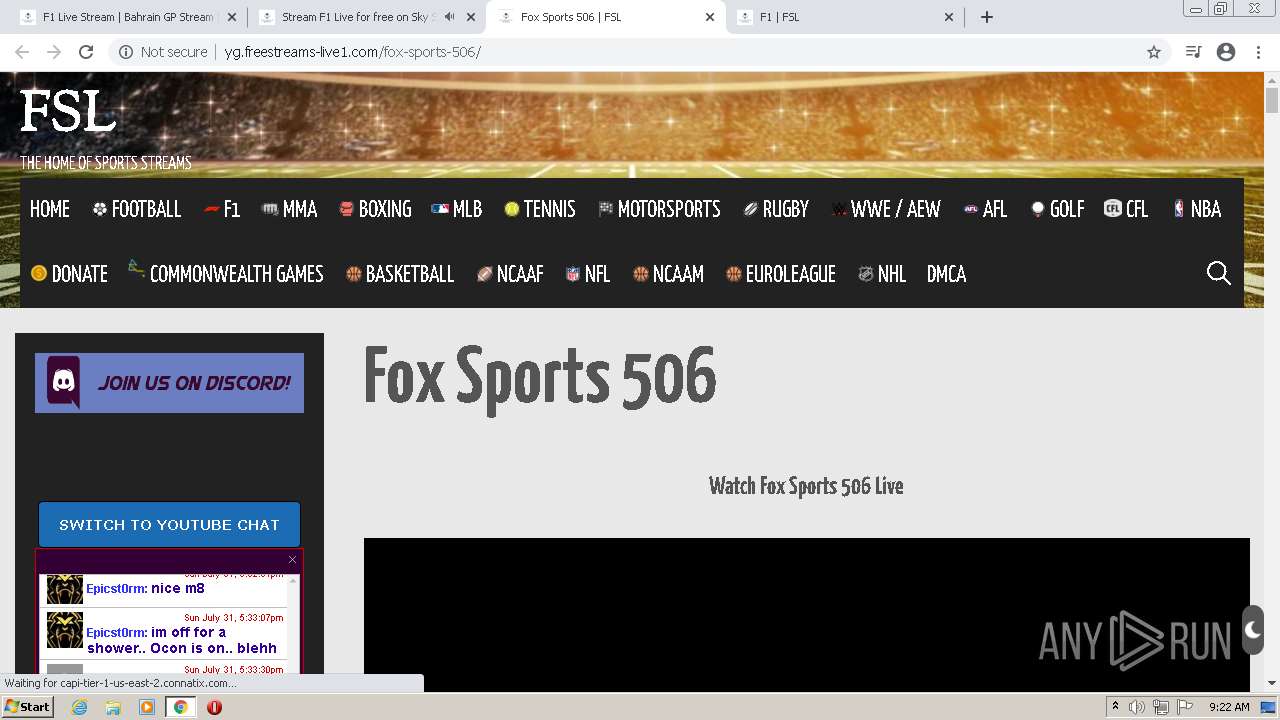Go to the MMA section

click(x=290, y=209)
